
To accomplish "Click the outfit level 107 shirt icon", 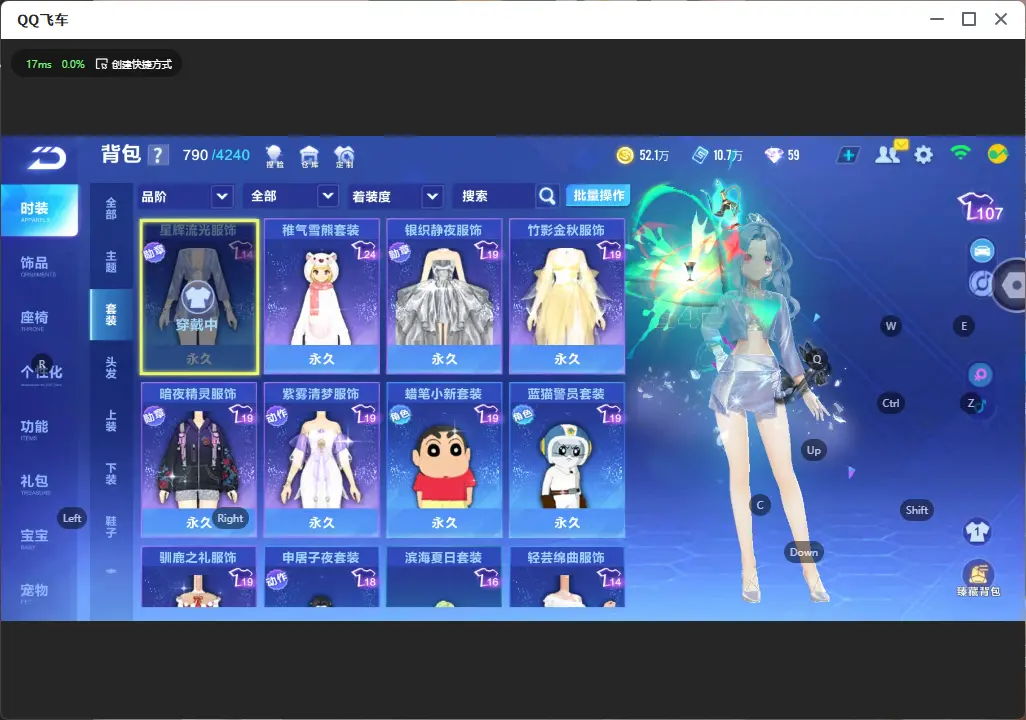I will click(x=980, y=207).
